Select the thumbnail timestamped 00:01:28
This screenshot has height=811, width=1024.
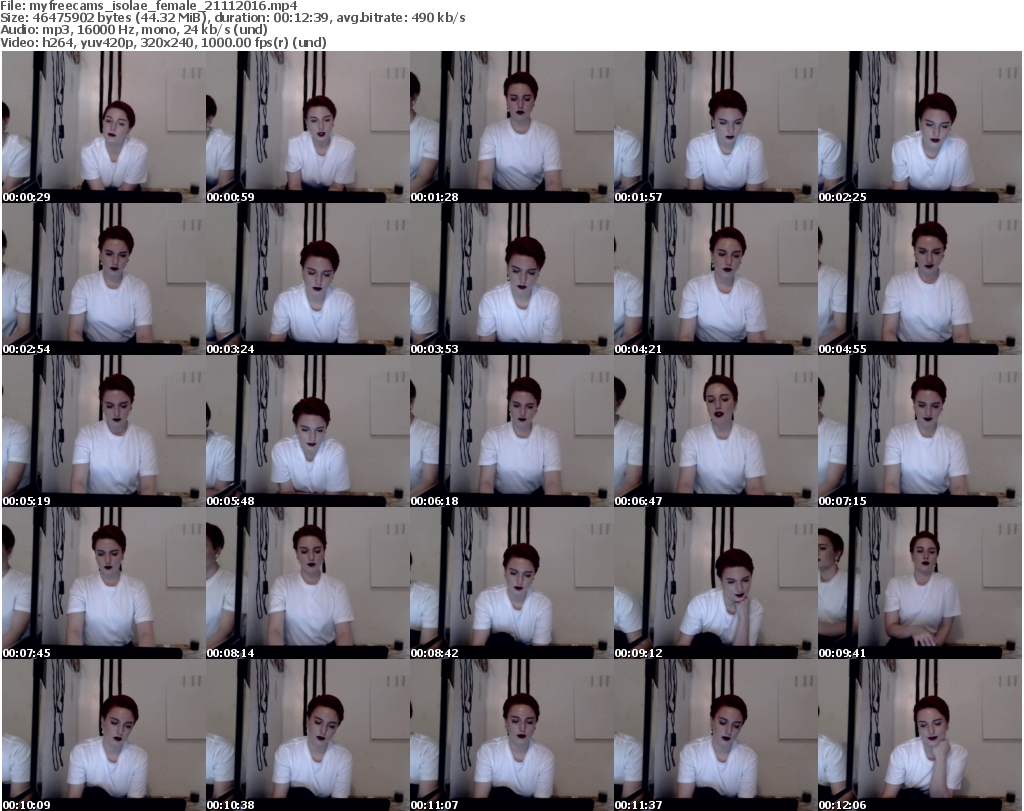[511, 127]
